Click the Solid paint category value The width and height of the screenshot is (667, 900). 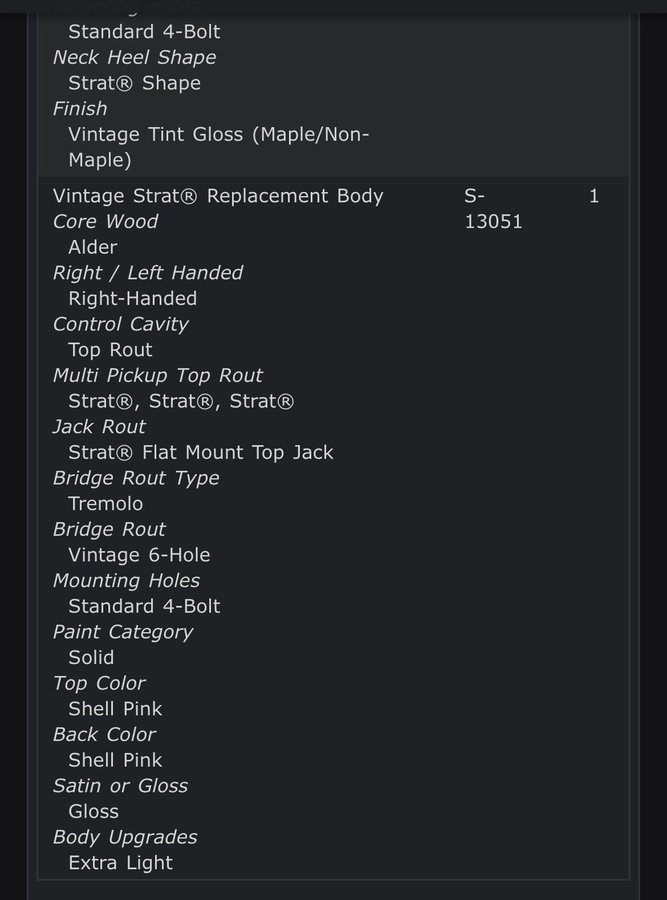pos(91,657)
